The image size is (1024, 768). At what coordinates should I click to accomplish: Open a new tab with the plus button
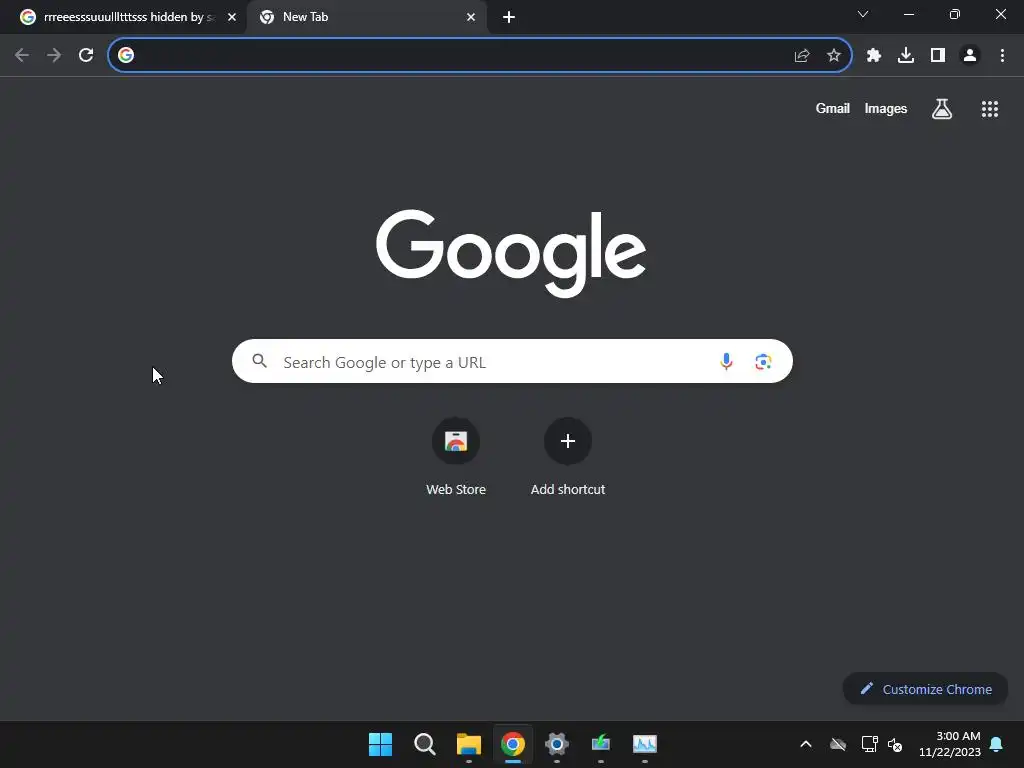[x=509, y=17]
